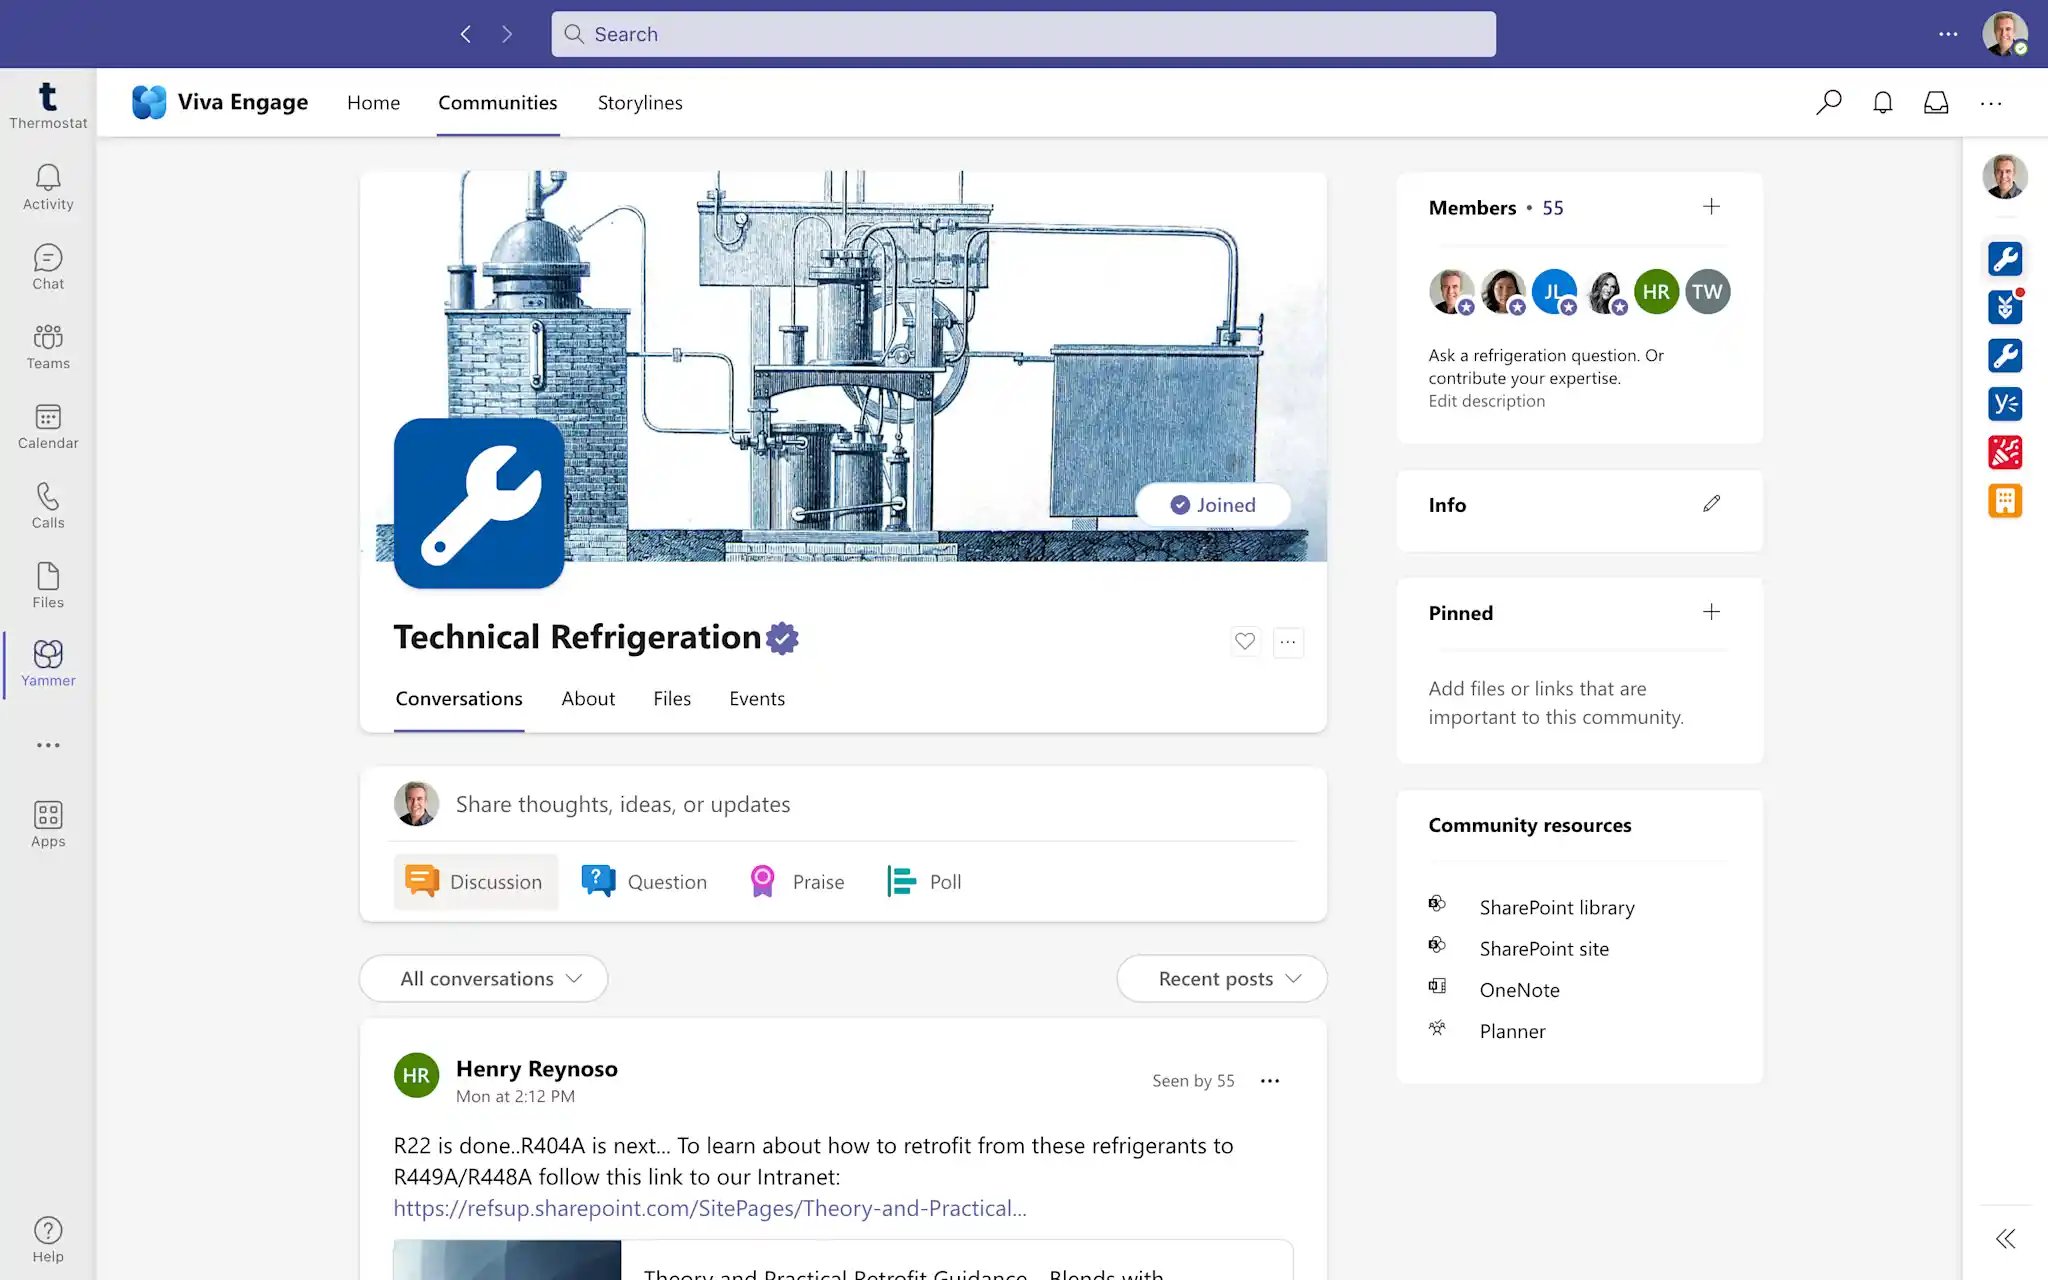Edit Info using the pencil icon
This screenshot has width=2048, height=1280.
(x=1711, y=504)
